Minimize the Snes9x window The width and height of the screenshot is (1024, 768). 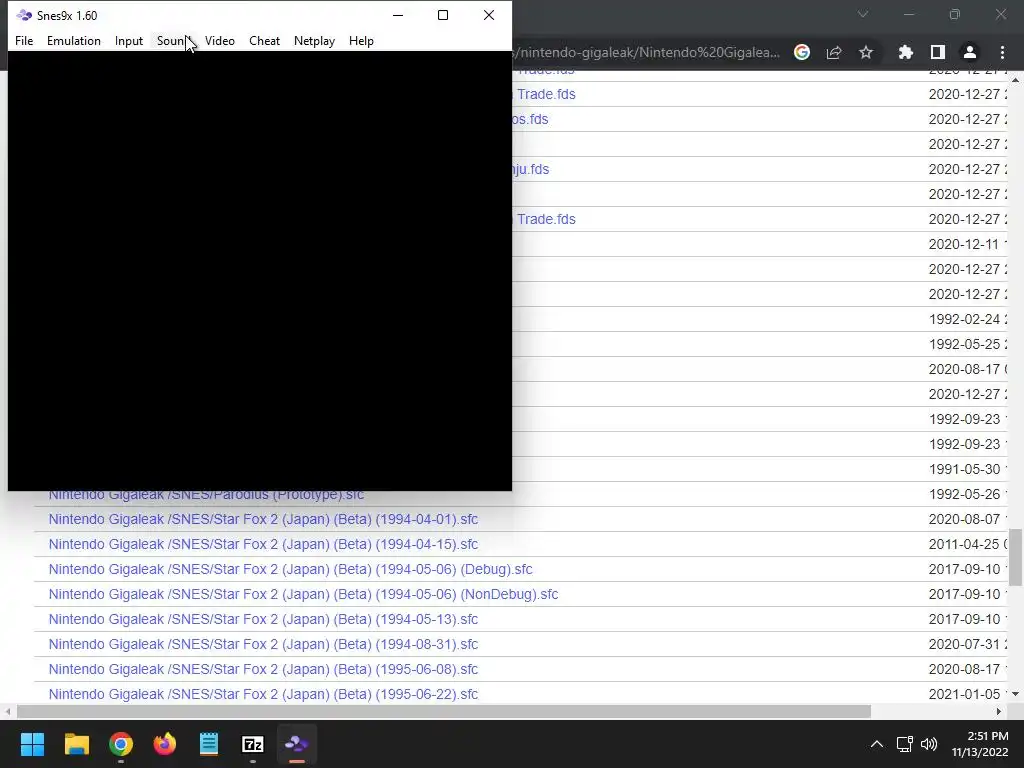tap(398, 15)
